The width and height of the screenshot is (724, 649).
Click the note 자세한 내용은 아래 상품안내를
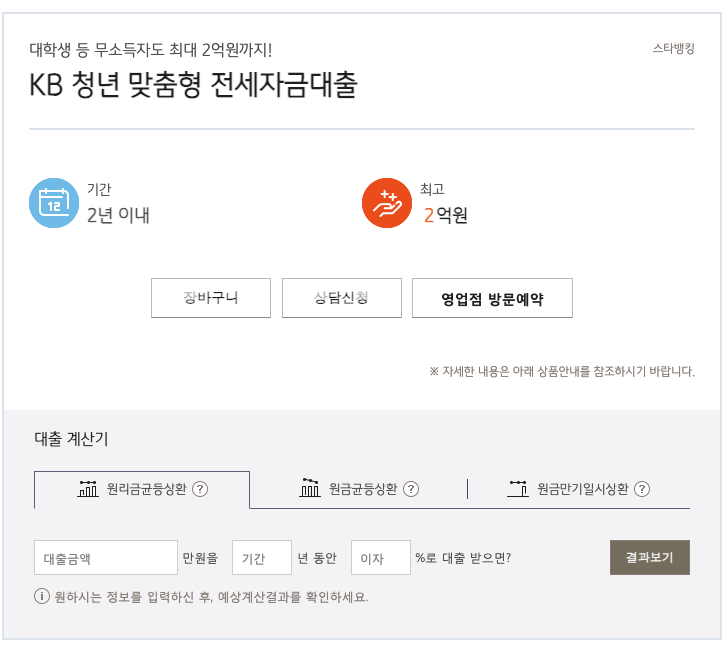click(x=562, y=371)
